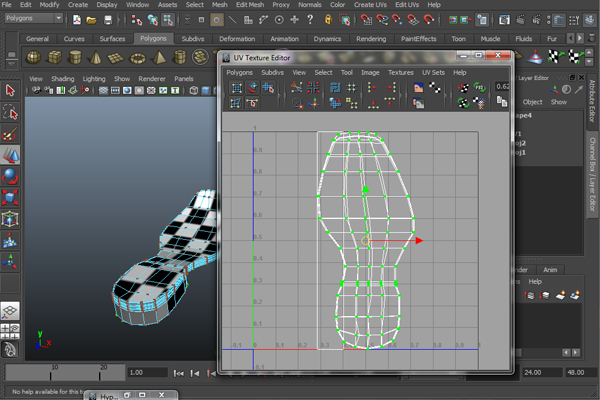Switch to the Rendering shelf tab
The image size is (600, 400).
click(371, 39)
